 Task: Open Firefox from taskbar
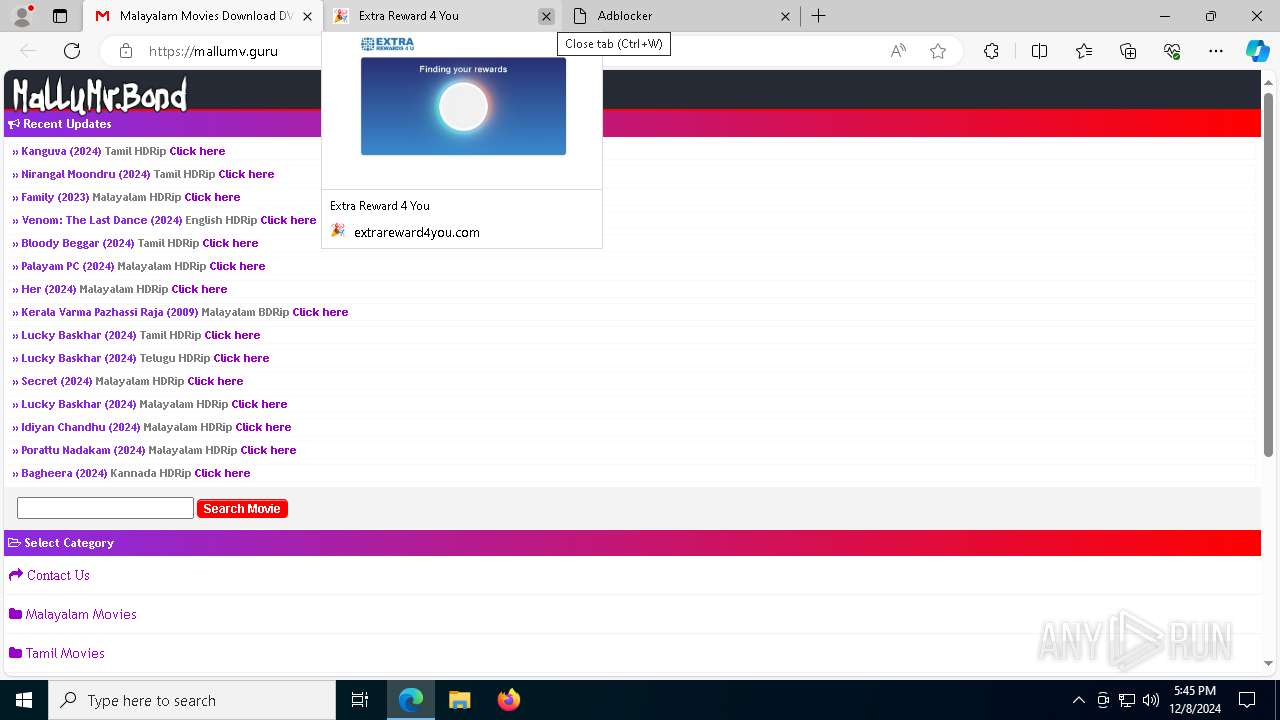pyautogui.click(x=508, y=700)
